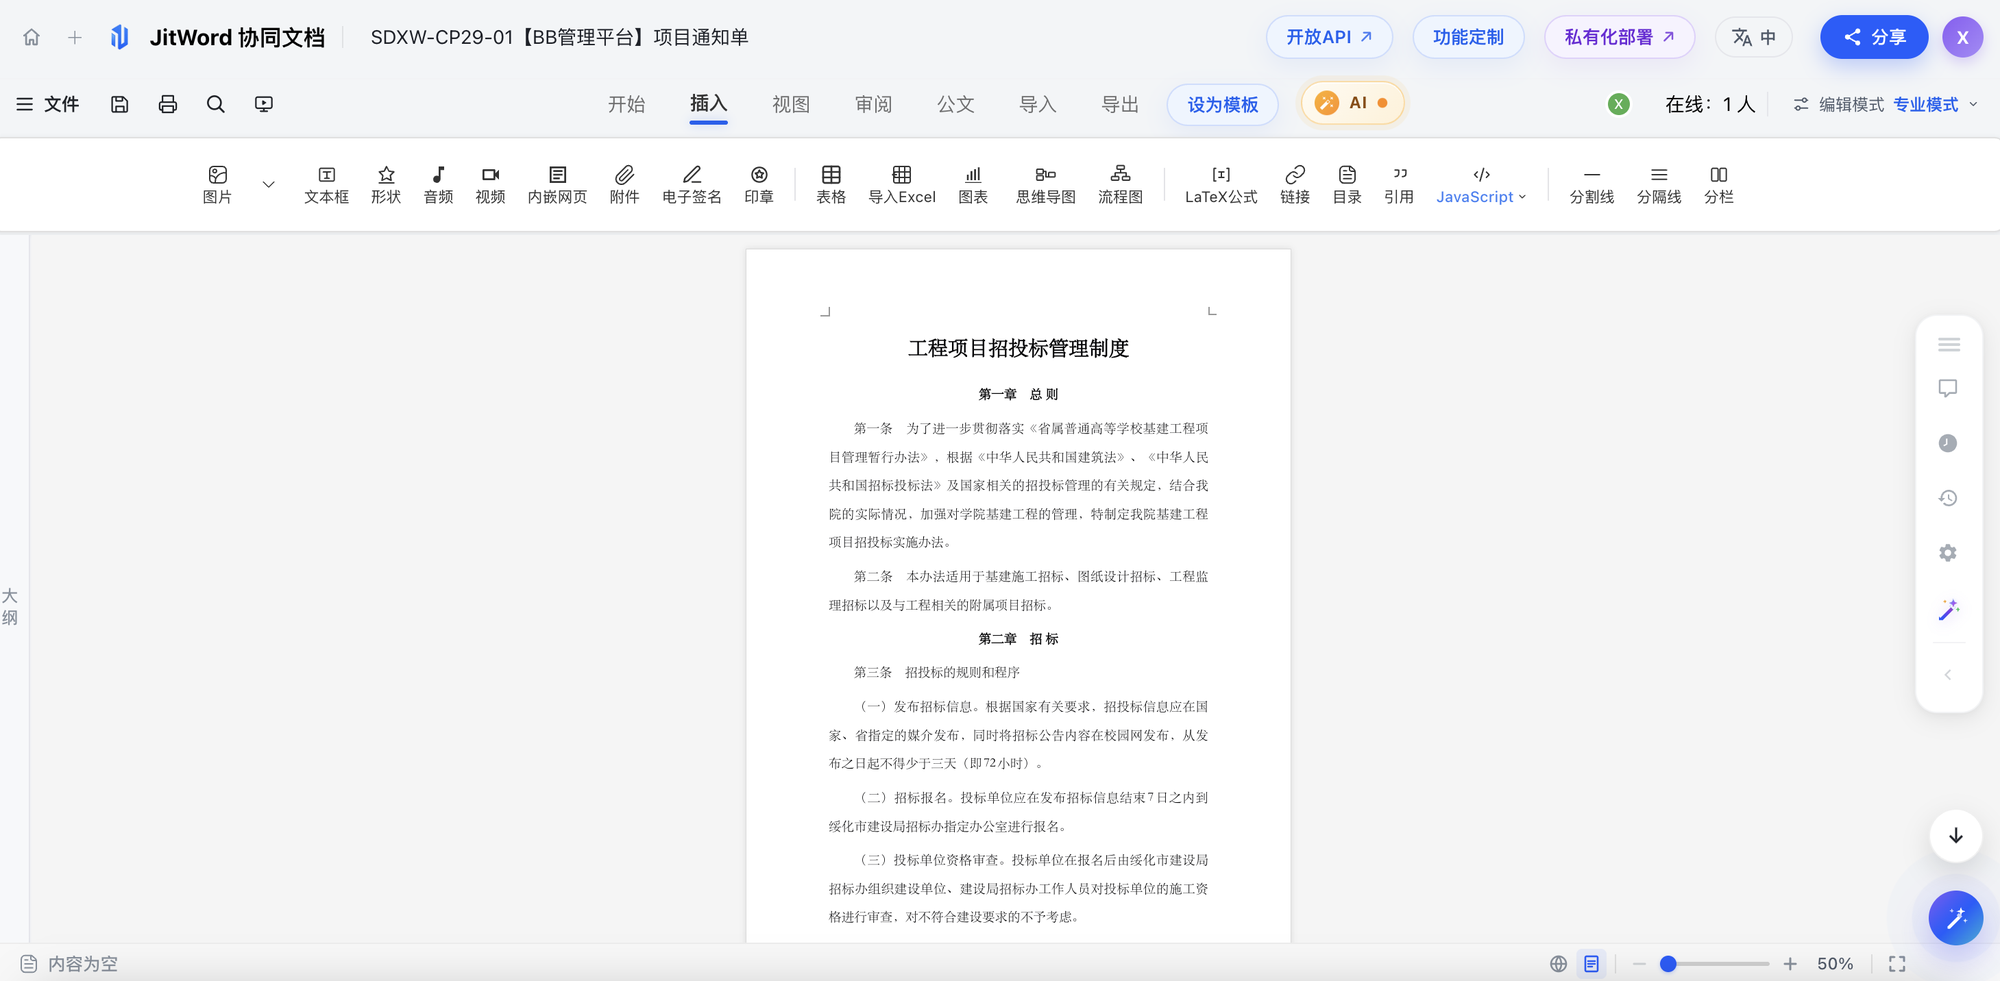
Task: Add an 内嵌网页 embedded web page
Action: [x=557, y=185]
